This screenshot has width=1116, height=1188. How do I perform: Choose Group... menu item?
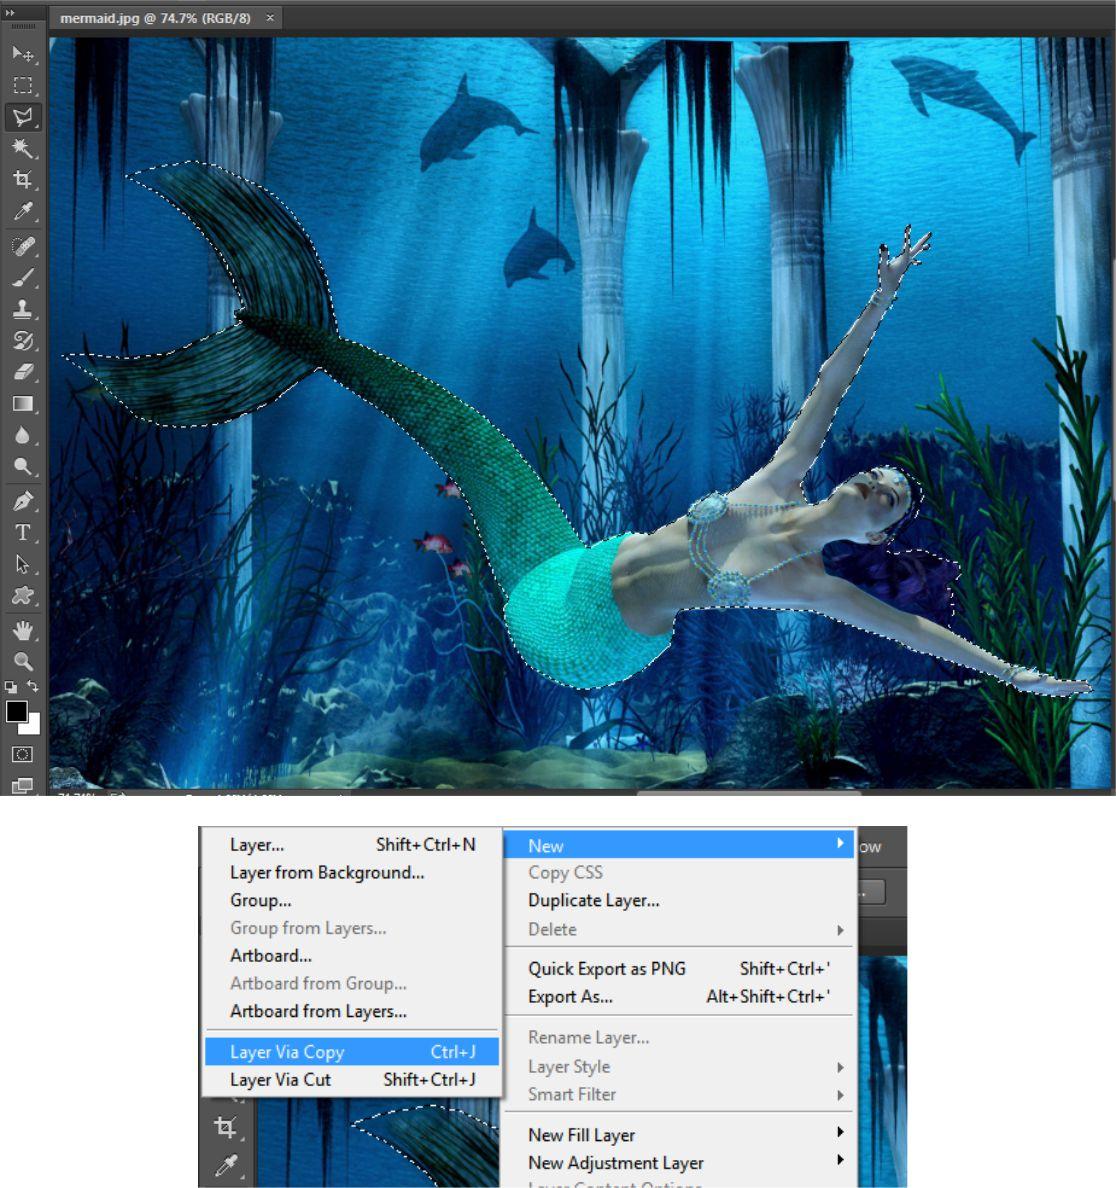352,901
